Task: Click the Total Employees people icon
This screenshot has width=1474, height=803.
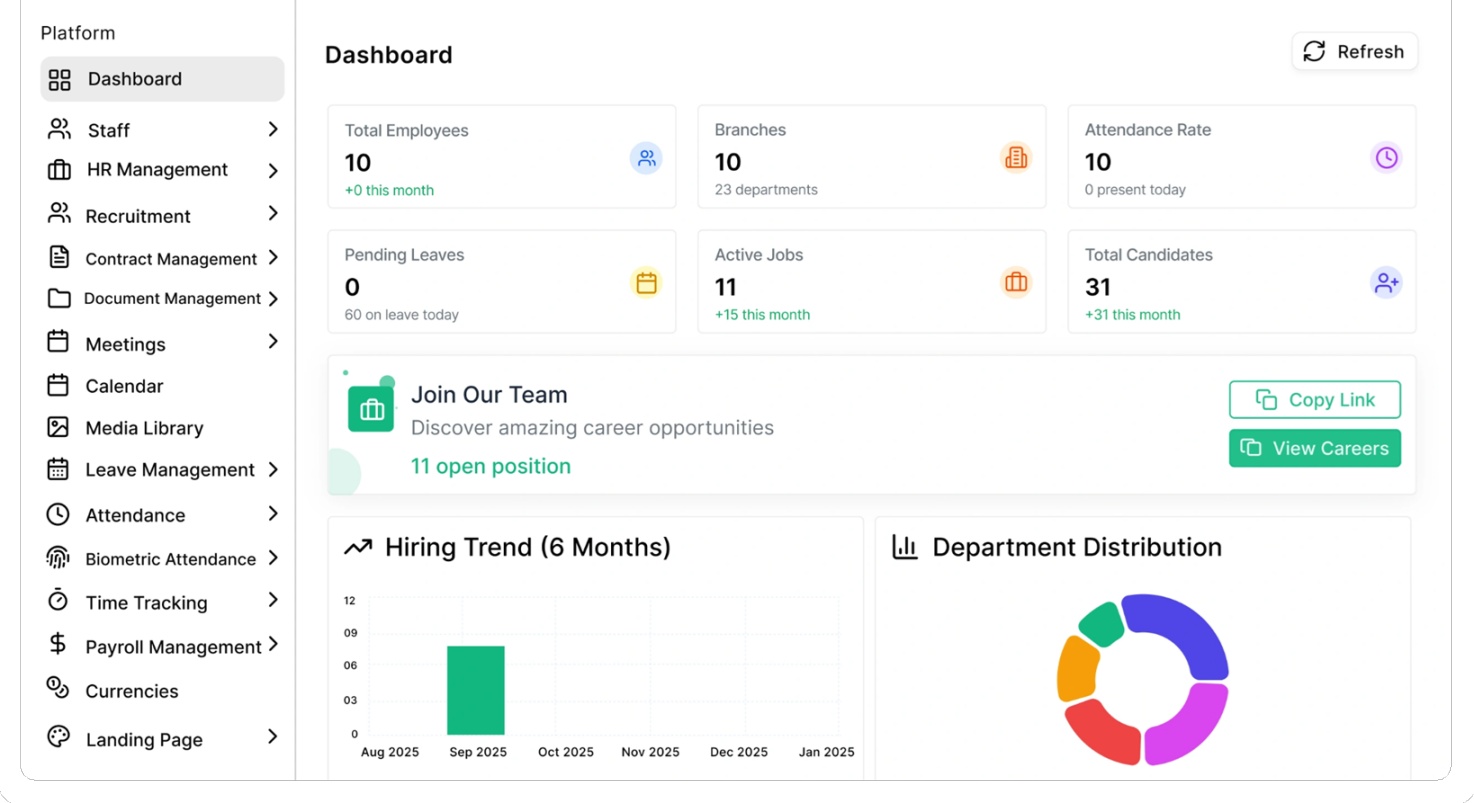Action: click(646, 158)
